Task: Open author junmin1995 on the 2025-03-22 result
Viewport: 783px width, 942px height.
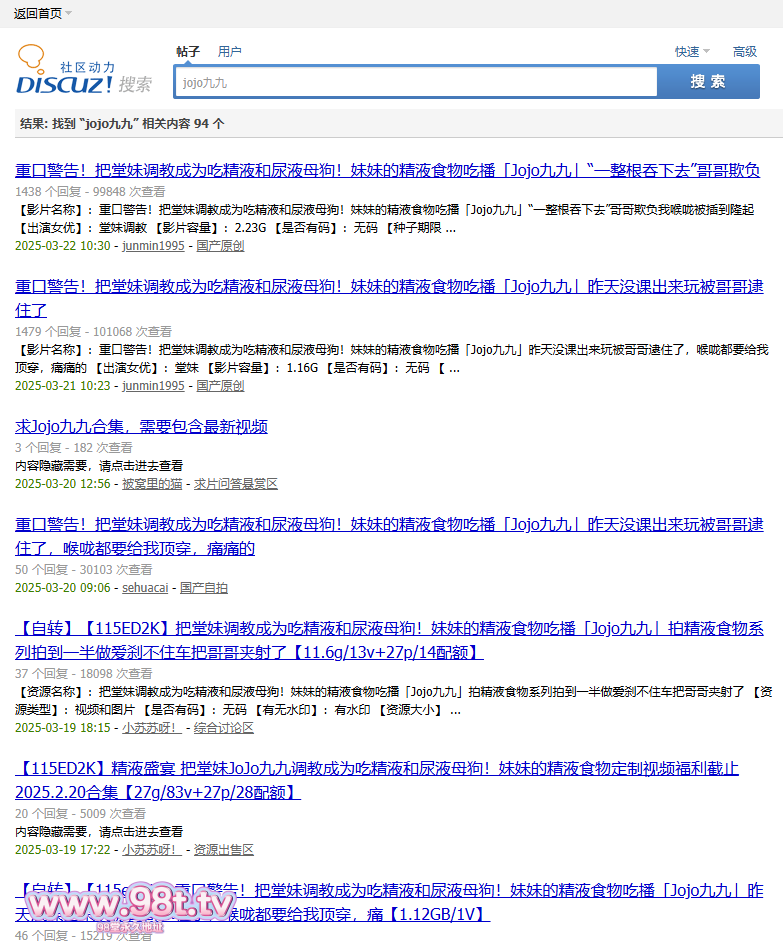Action: (x=153, y=246)
